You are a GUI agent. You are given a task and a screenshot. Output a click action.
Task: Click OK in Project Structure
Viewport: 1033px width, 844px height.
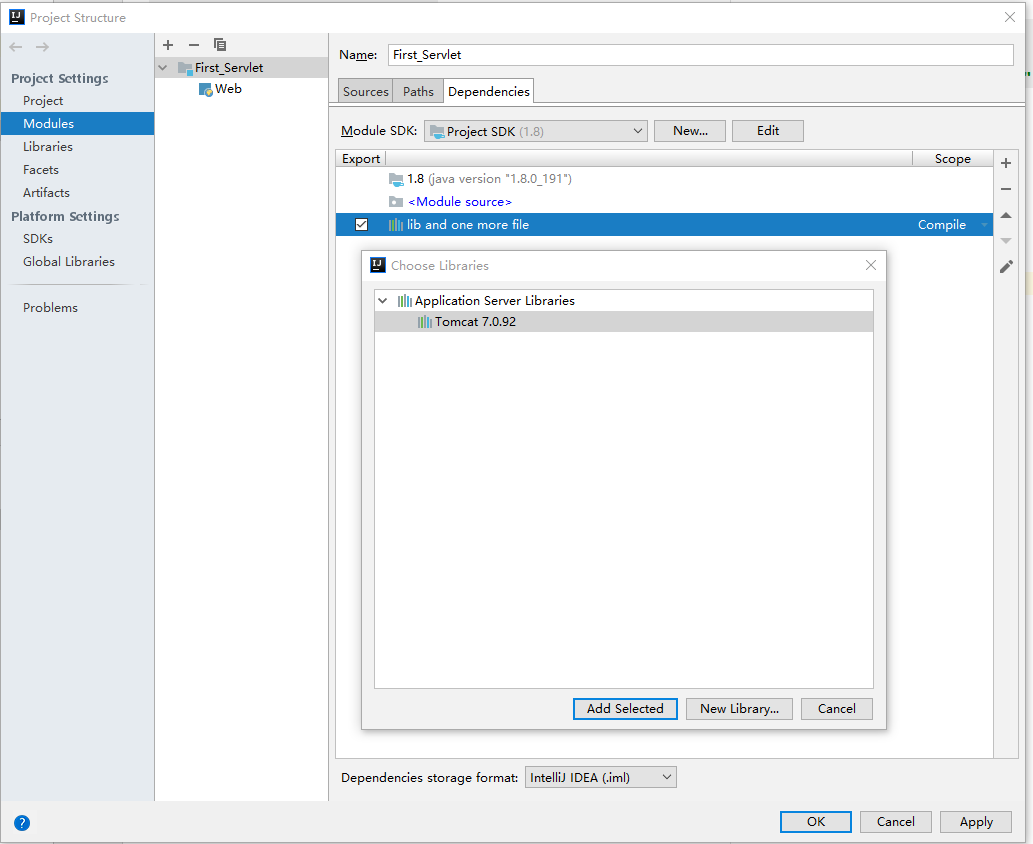tap(816, 822)
